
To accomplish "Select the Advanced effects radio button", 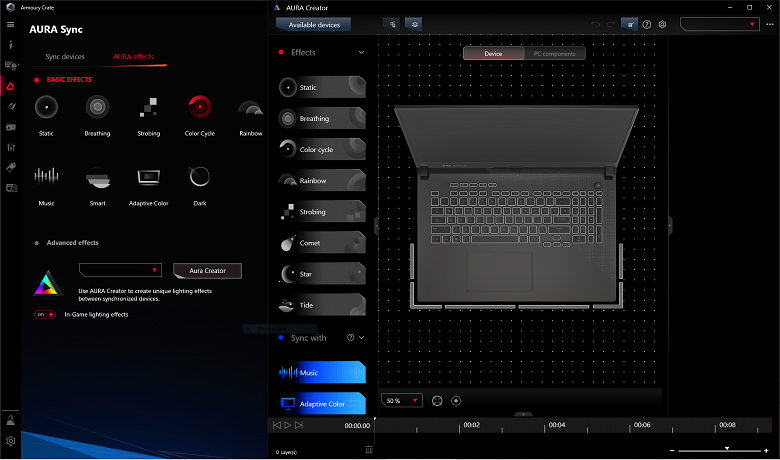I will [37, 243].
